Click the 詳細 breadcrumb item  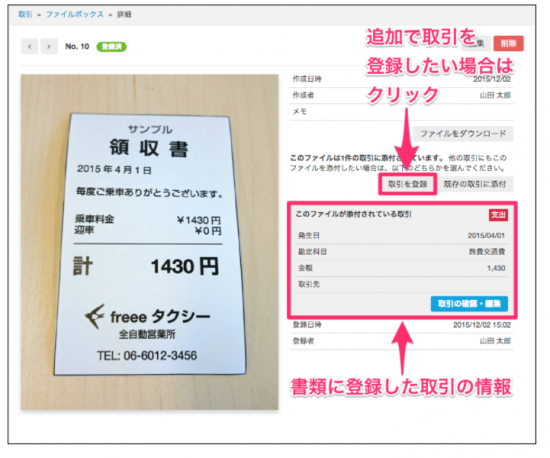pyautogui.click(x=124, y=15)
